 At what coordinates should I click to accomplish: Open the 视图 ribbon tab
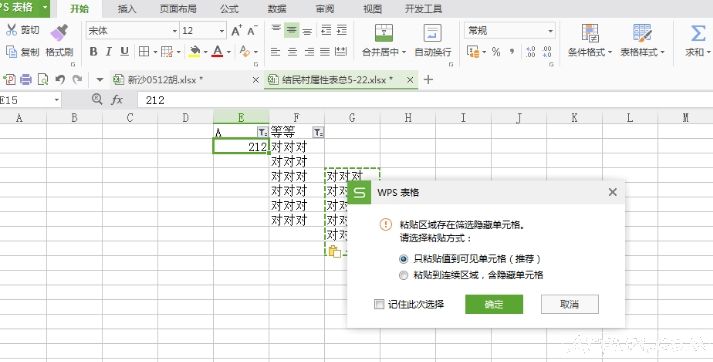(x=372, y=9)
